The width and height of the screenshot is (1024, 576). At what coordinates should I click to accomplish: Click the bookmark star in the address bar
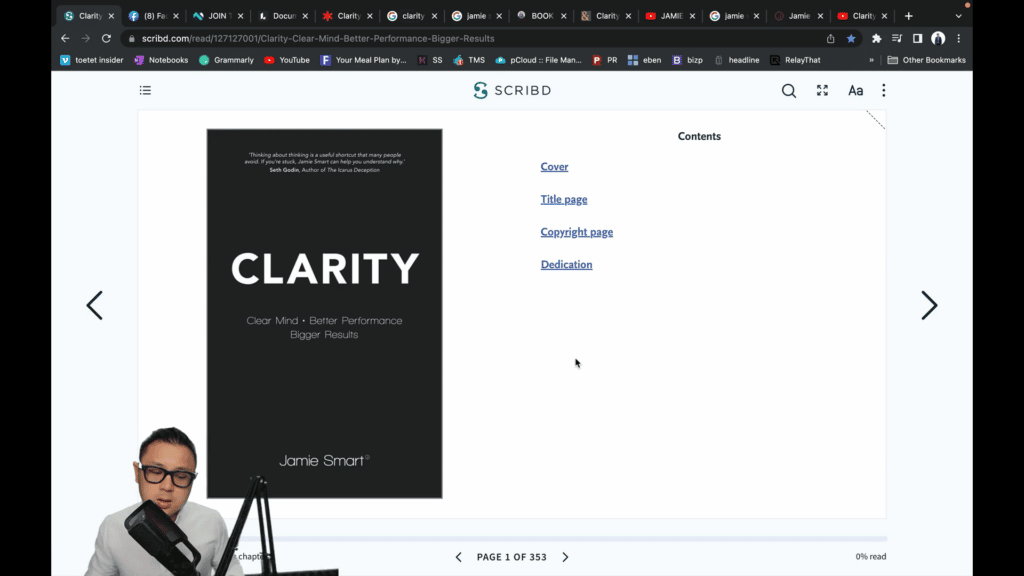point(851,39)
